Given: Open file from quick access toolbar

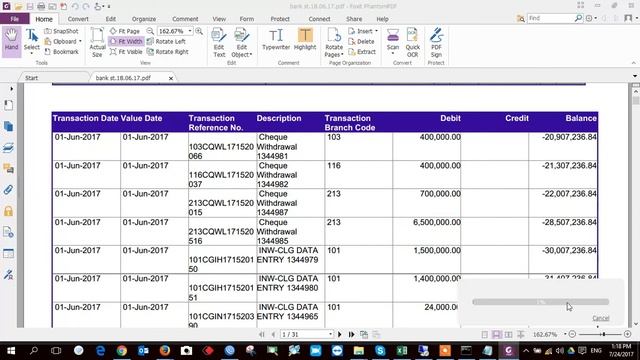Looking at the screenshot, I should pyautogui.click(x=18, y=6).
